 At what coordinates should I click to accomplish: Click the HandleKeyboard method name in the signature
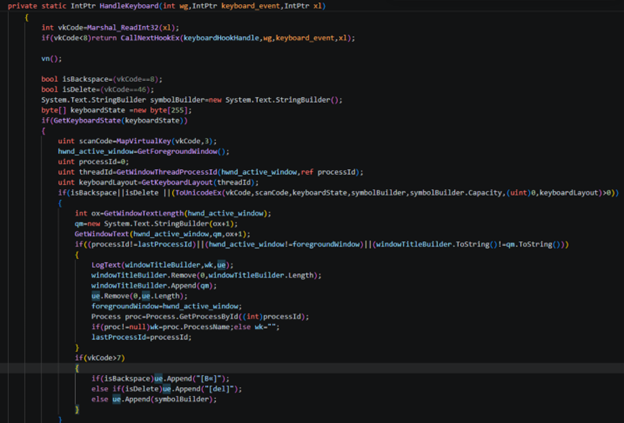(129, 6)
